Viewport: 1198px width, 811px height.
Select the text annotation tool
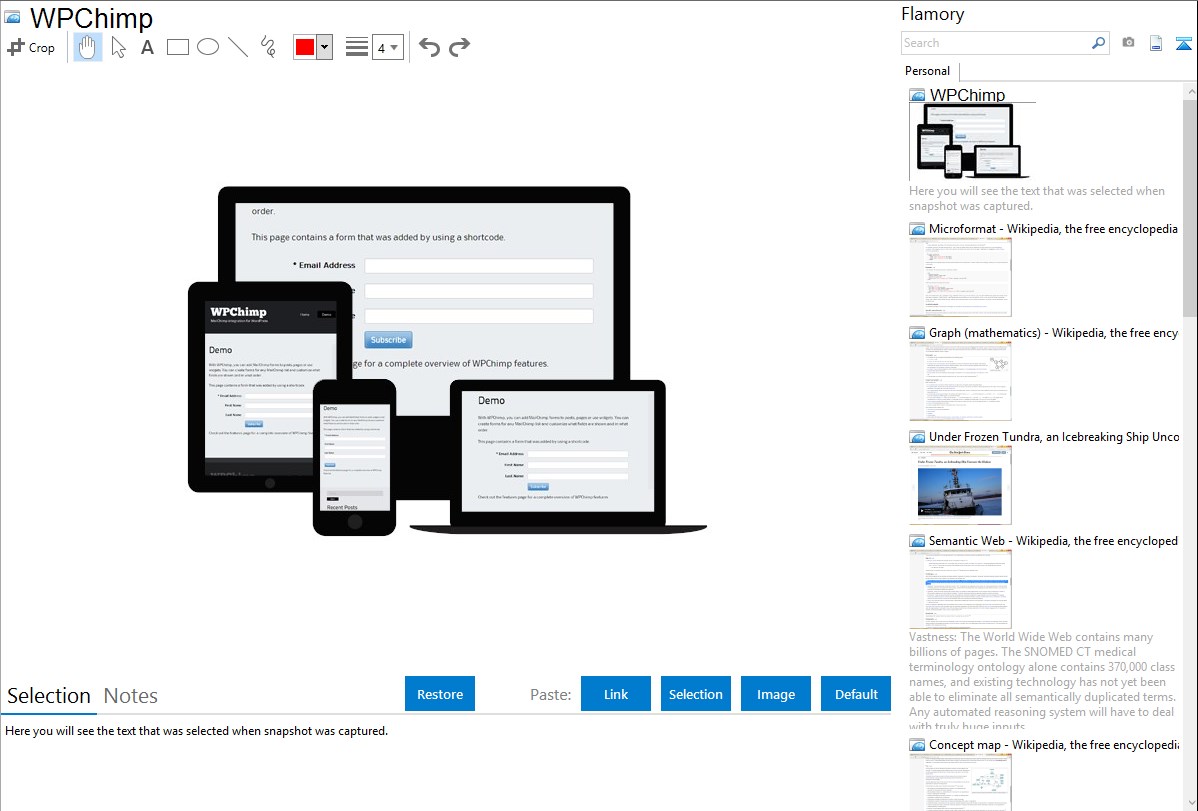coord(147,47)
